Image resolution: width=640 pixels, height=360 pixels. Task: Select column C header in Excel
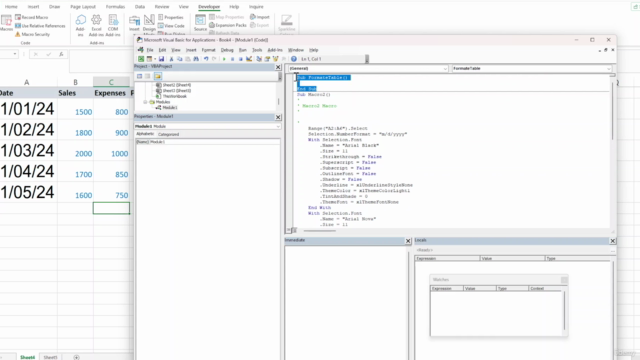[x=111, y=82]
